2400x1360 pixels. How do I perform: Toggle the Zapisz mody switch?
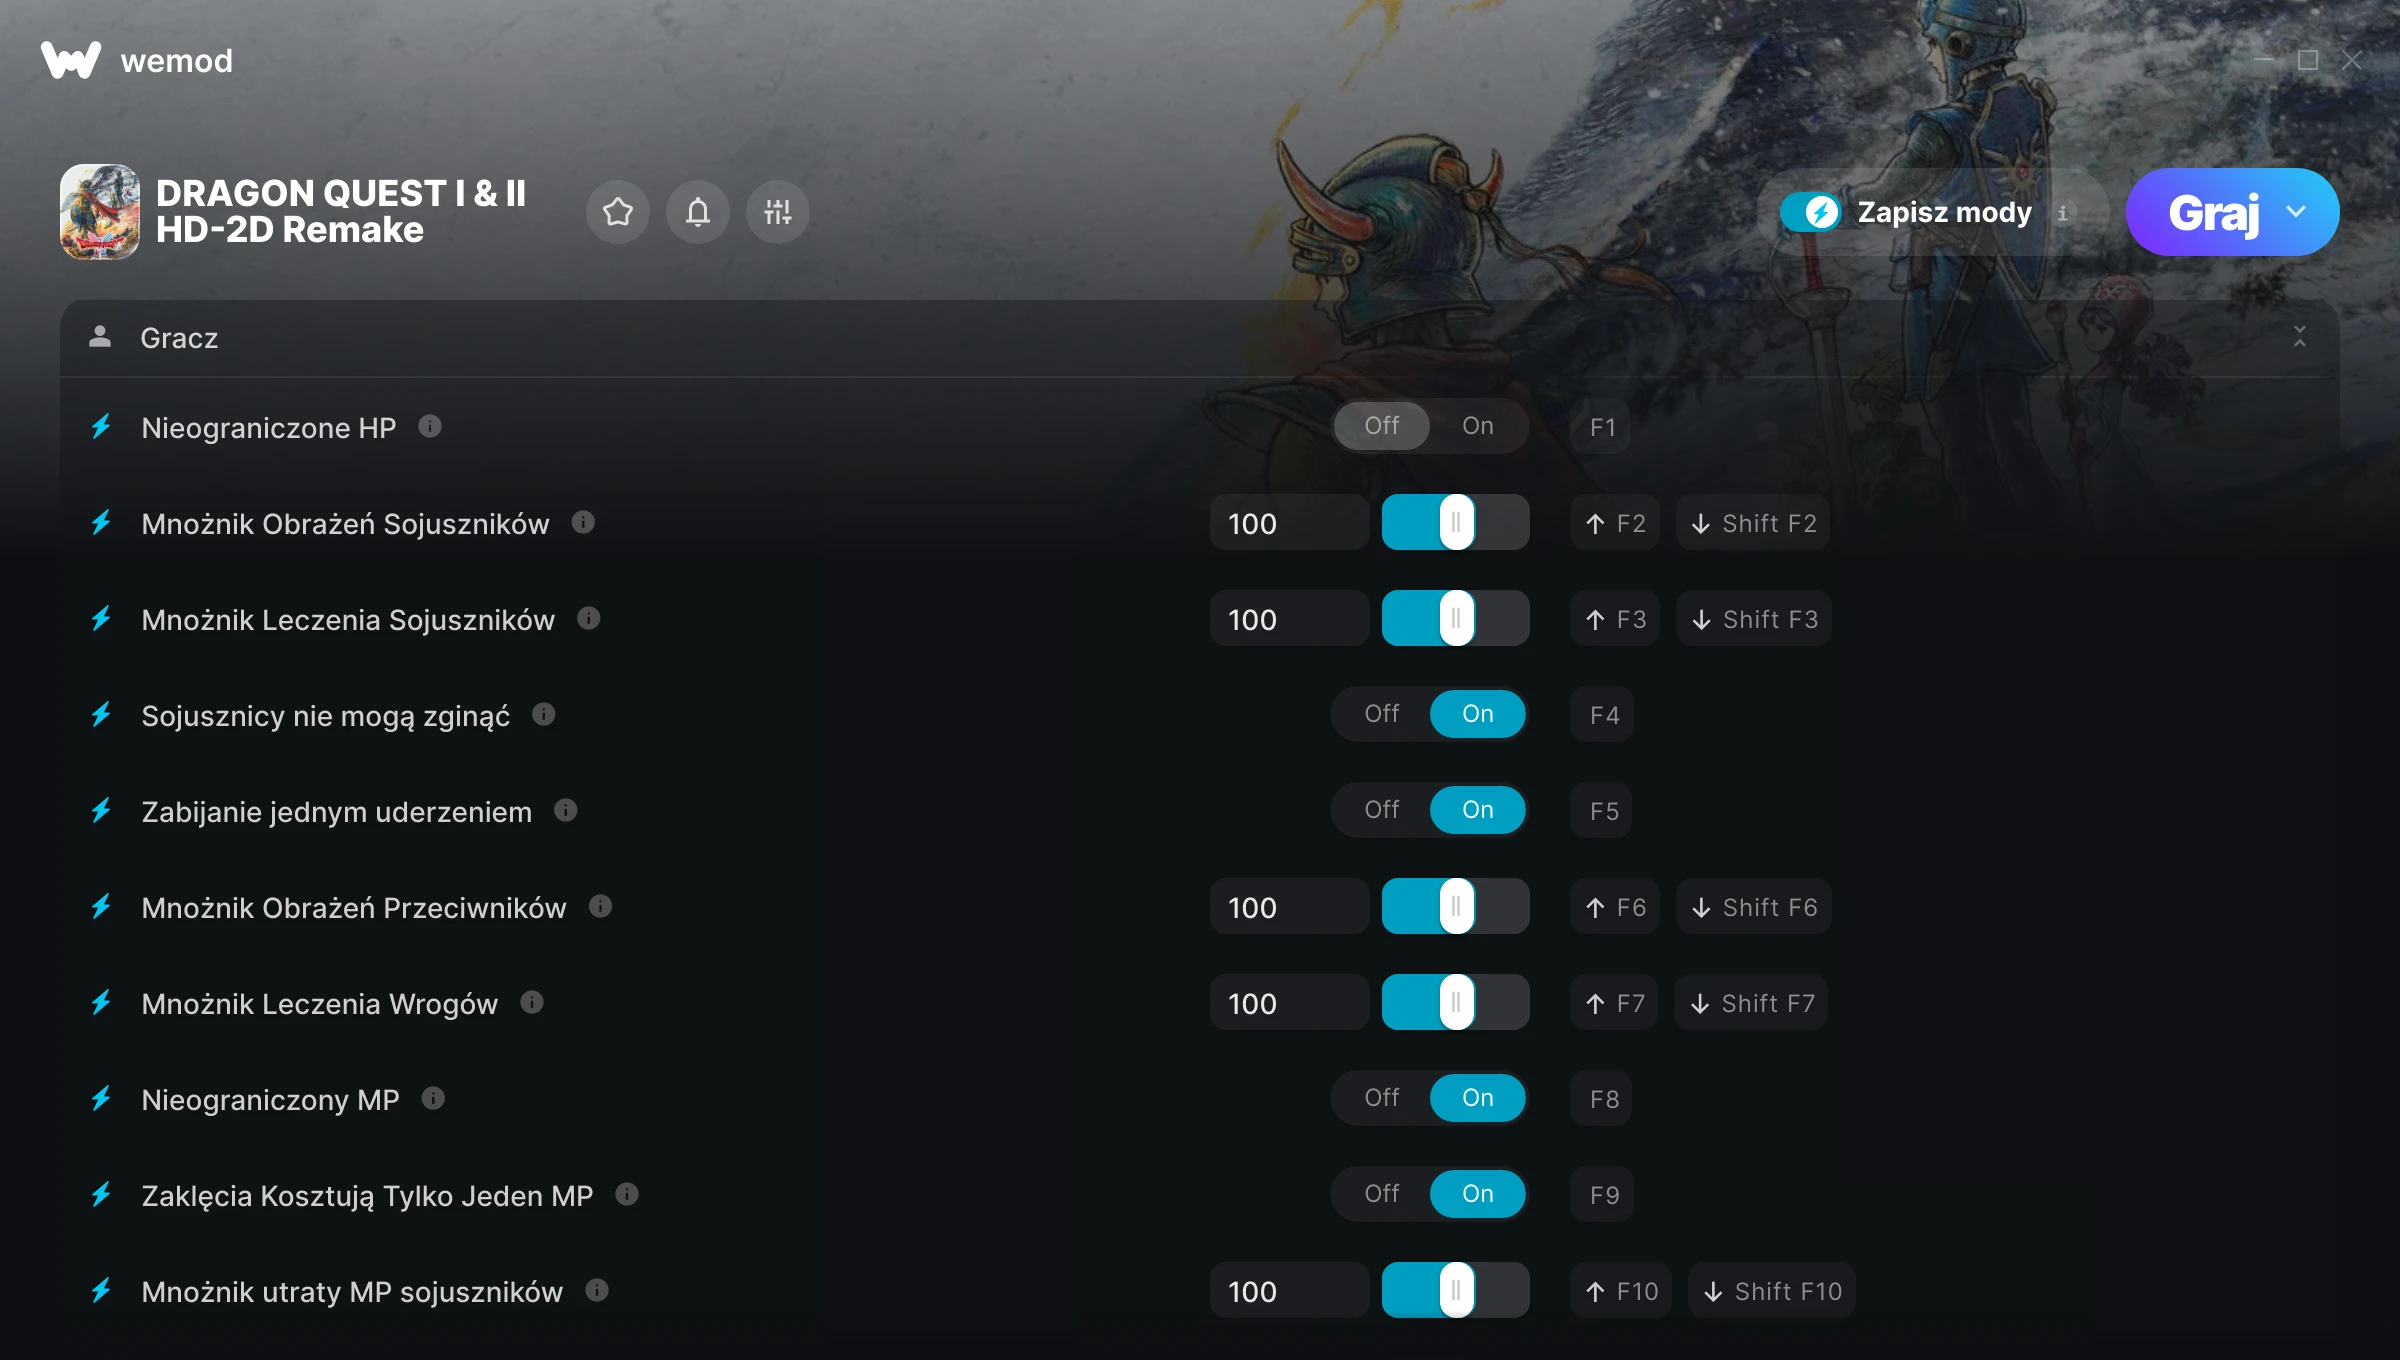click(1810, 212)
